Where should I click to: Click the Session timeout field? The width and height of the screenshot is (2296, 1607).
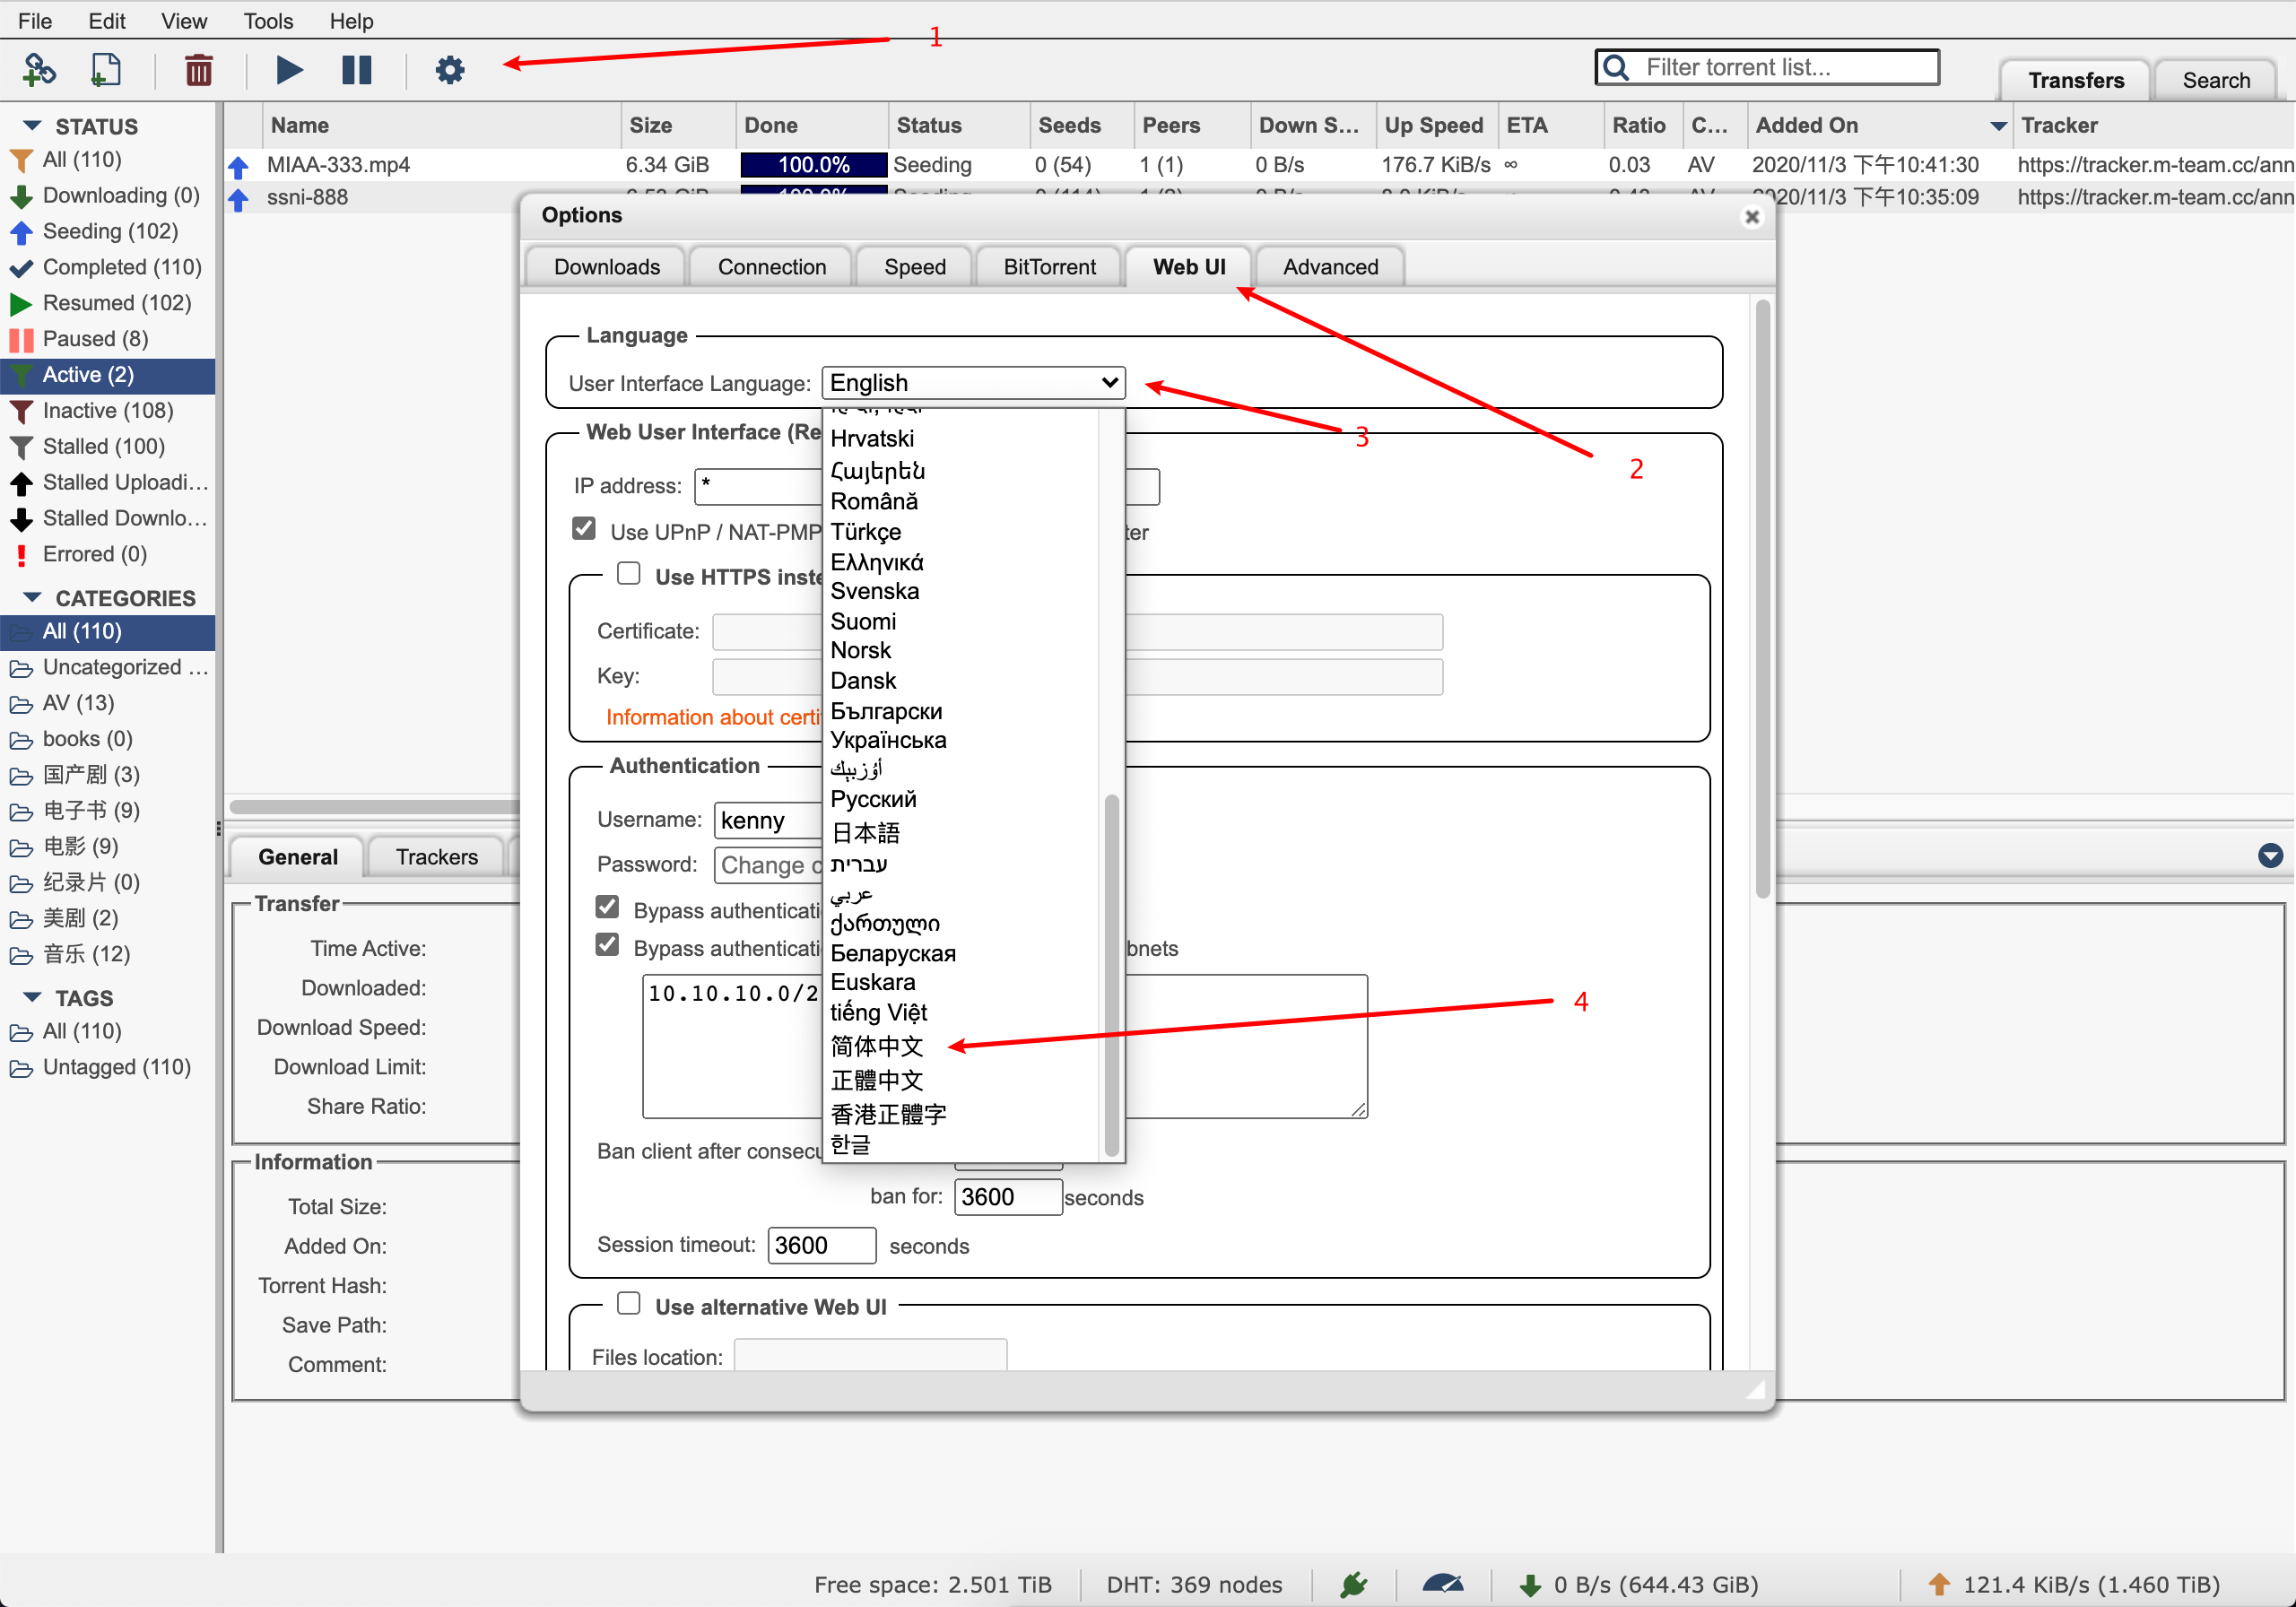point(821,1245)
